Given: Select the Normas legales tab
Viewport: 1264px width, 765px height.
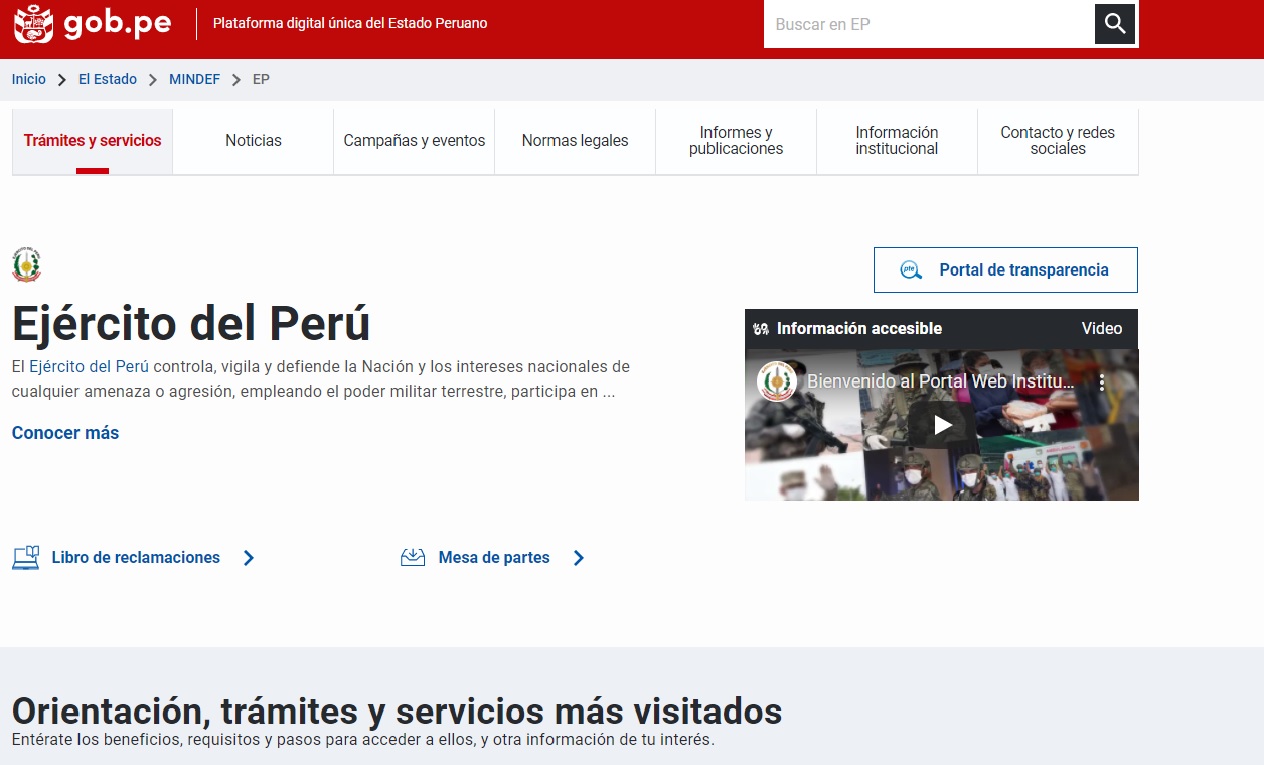Looking at the screenshot, I should coord(575,141).
